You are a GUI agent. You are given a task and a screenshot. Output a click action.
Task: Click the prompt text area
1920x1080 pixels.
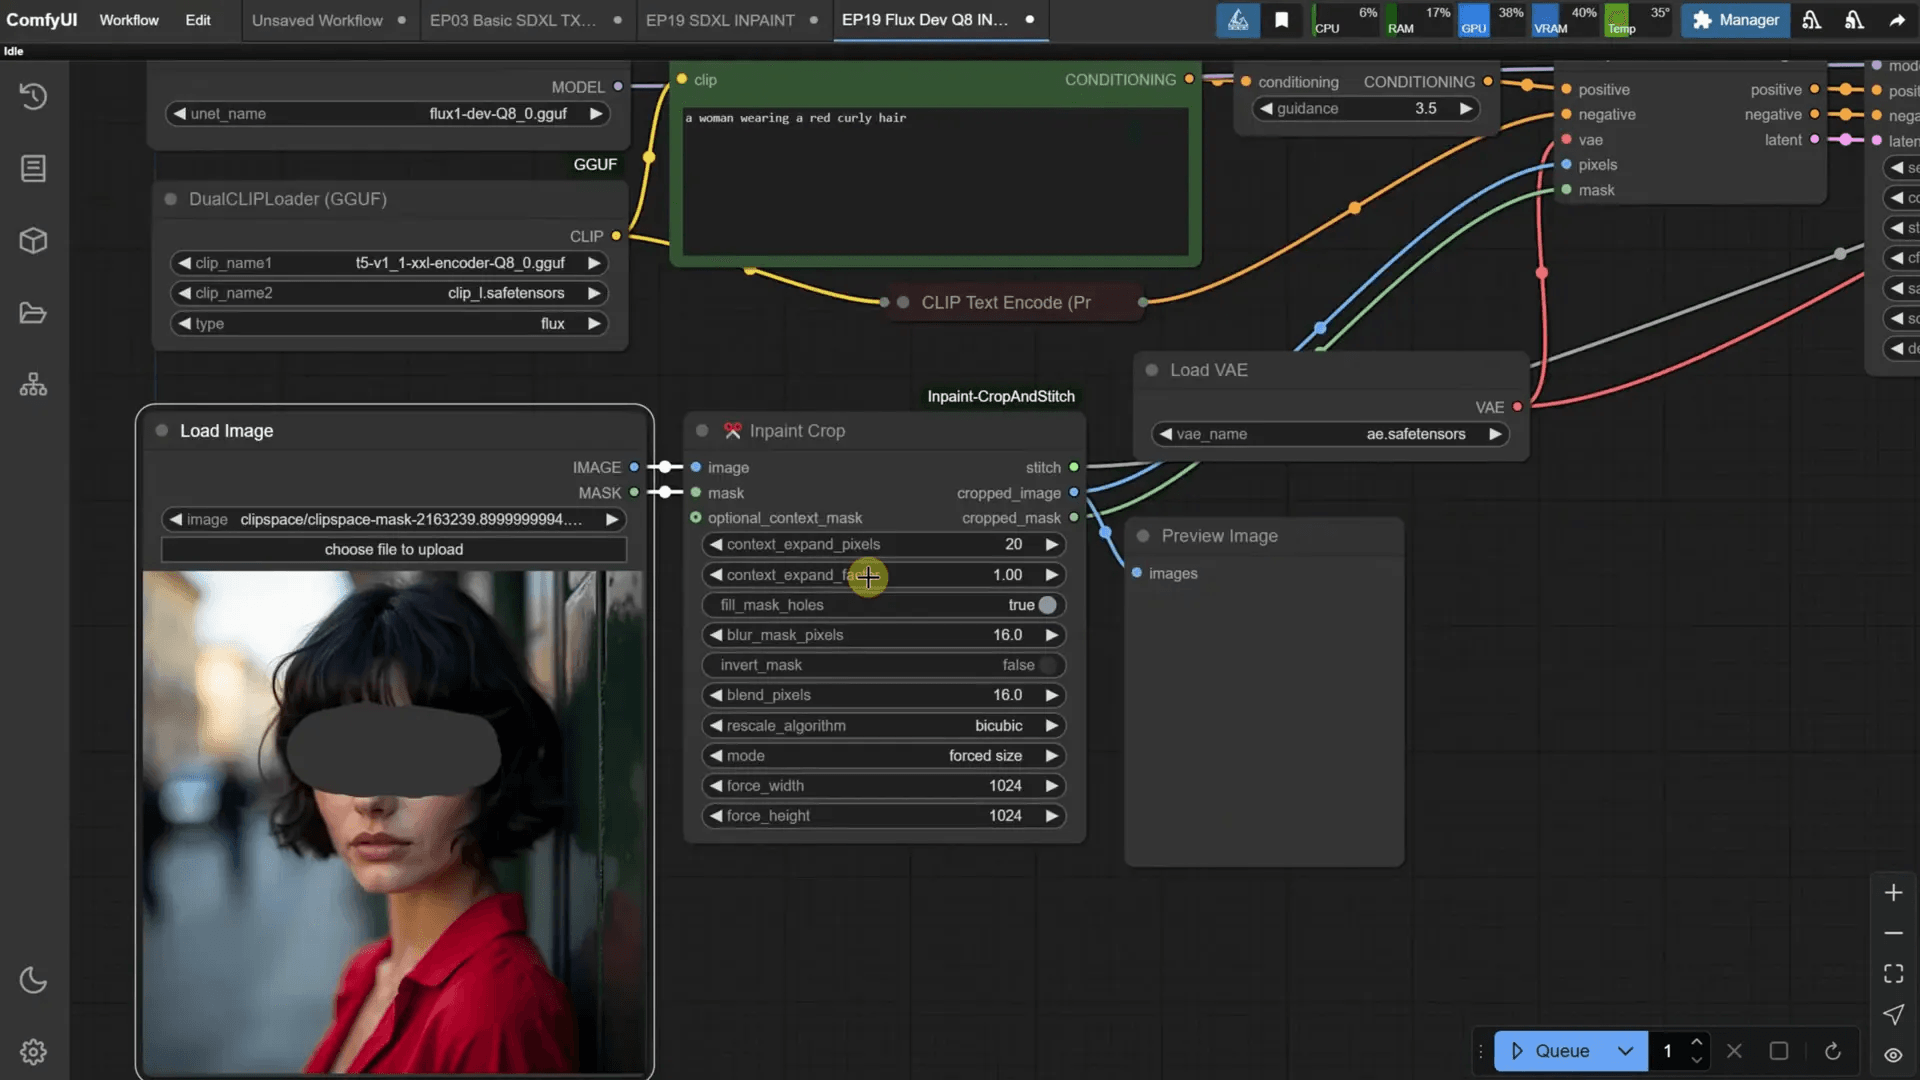point(936,180)
